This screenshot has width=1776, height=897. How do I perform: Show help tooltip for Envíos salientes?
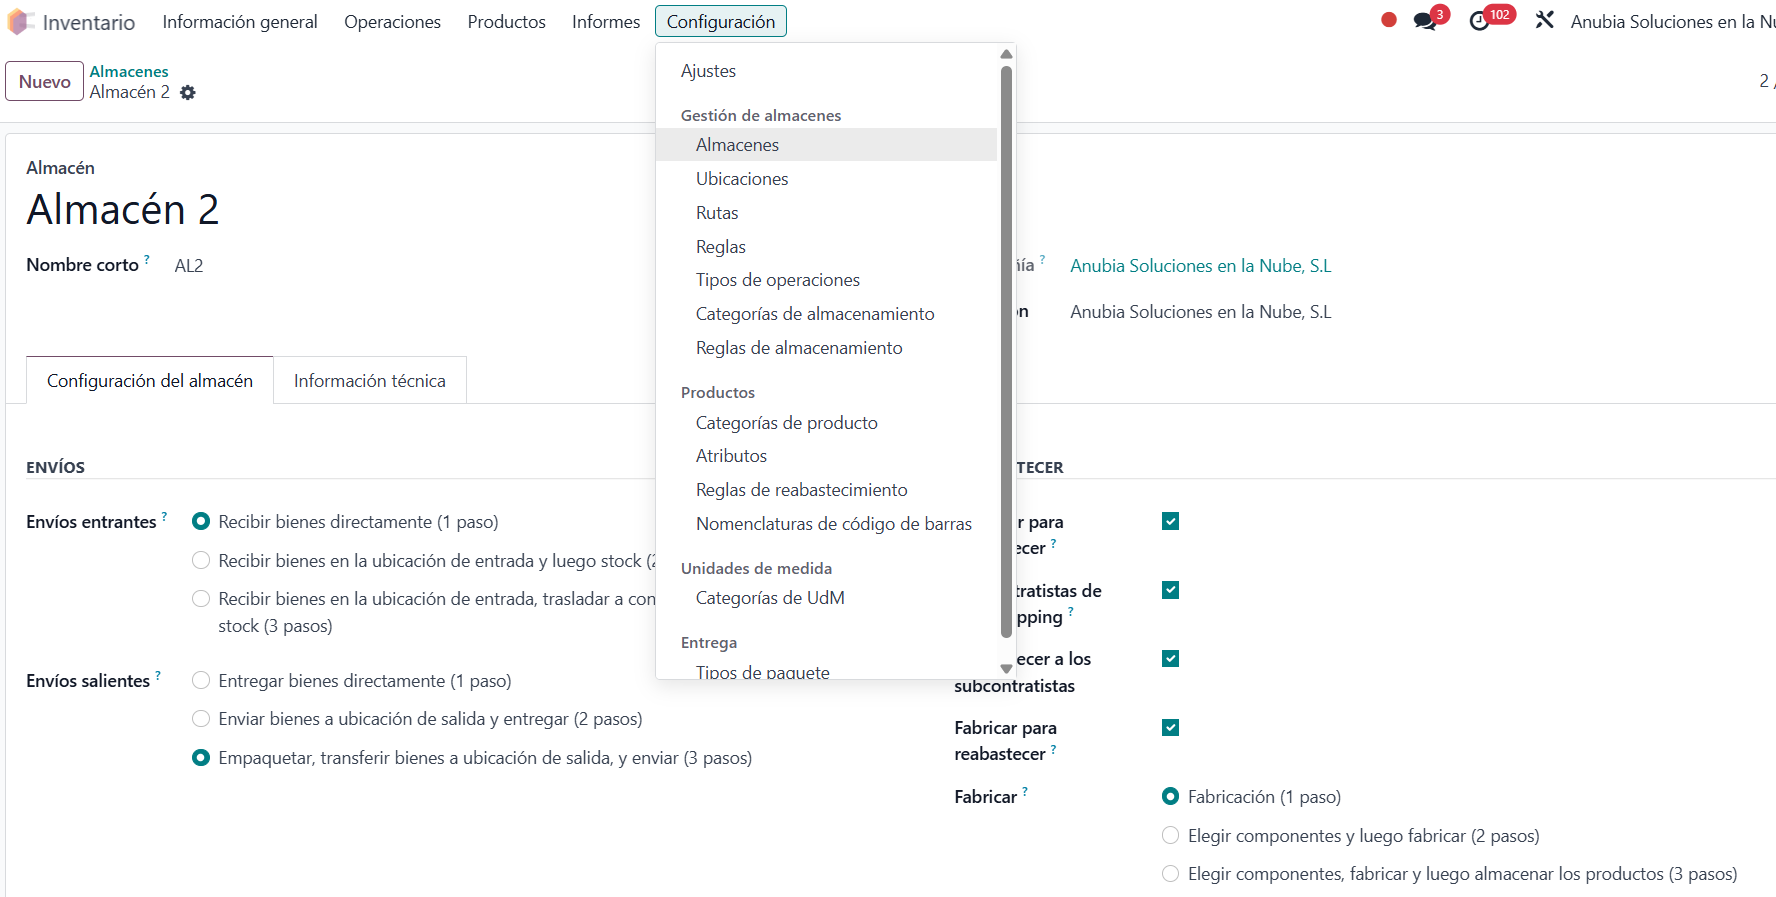pyautogui.click(x=158, y=676)
